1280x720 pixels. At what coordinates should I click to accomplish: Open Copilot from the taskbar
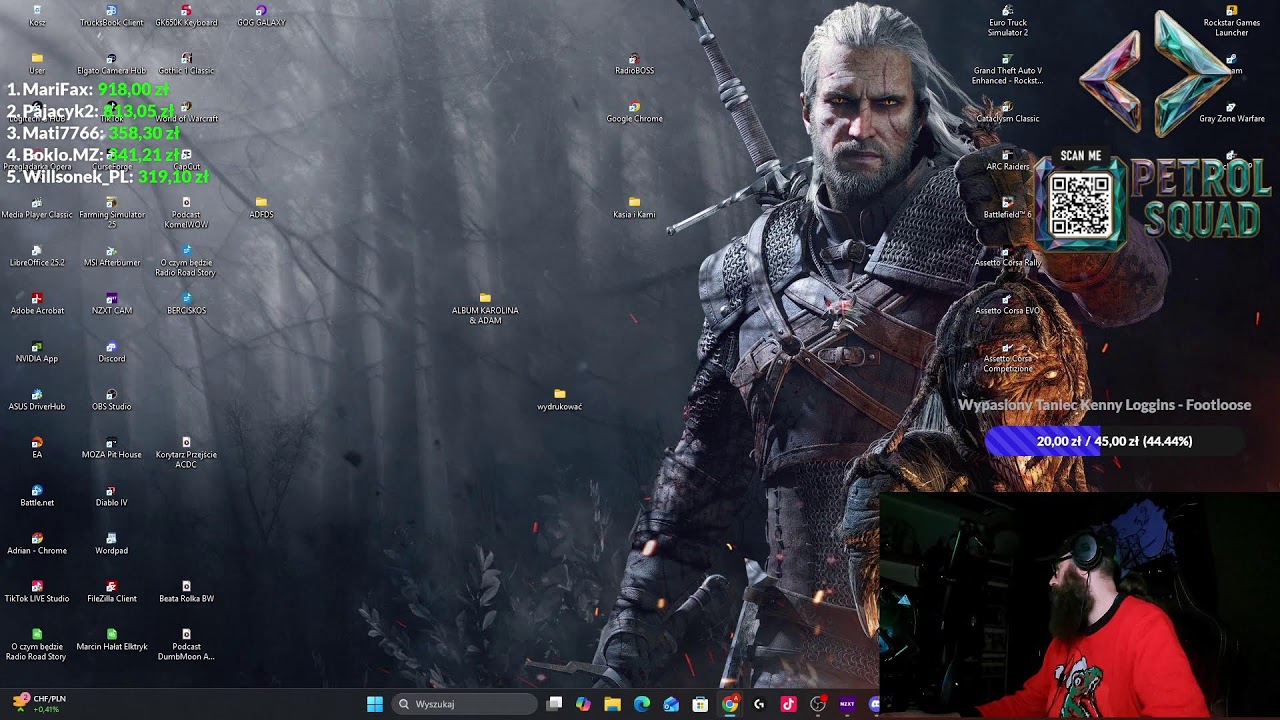(x=583, y=704)
